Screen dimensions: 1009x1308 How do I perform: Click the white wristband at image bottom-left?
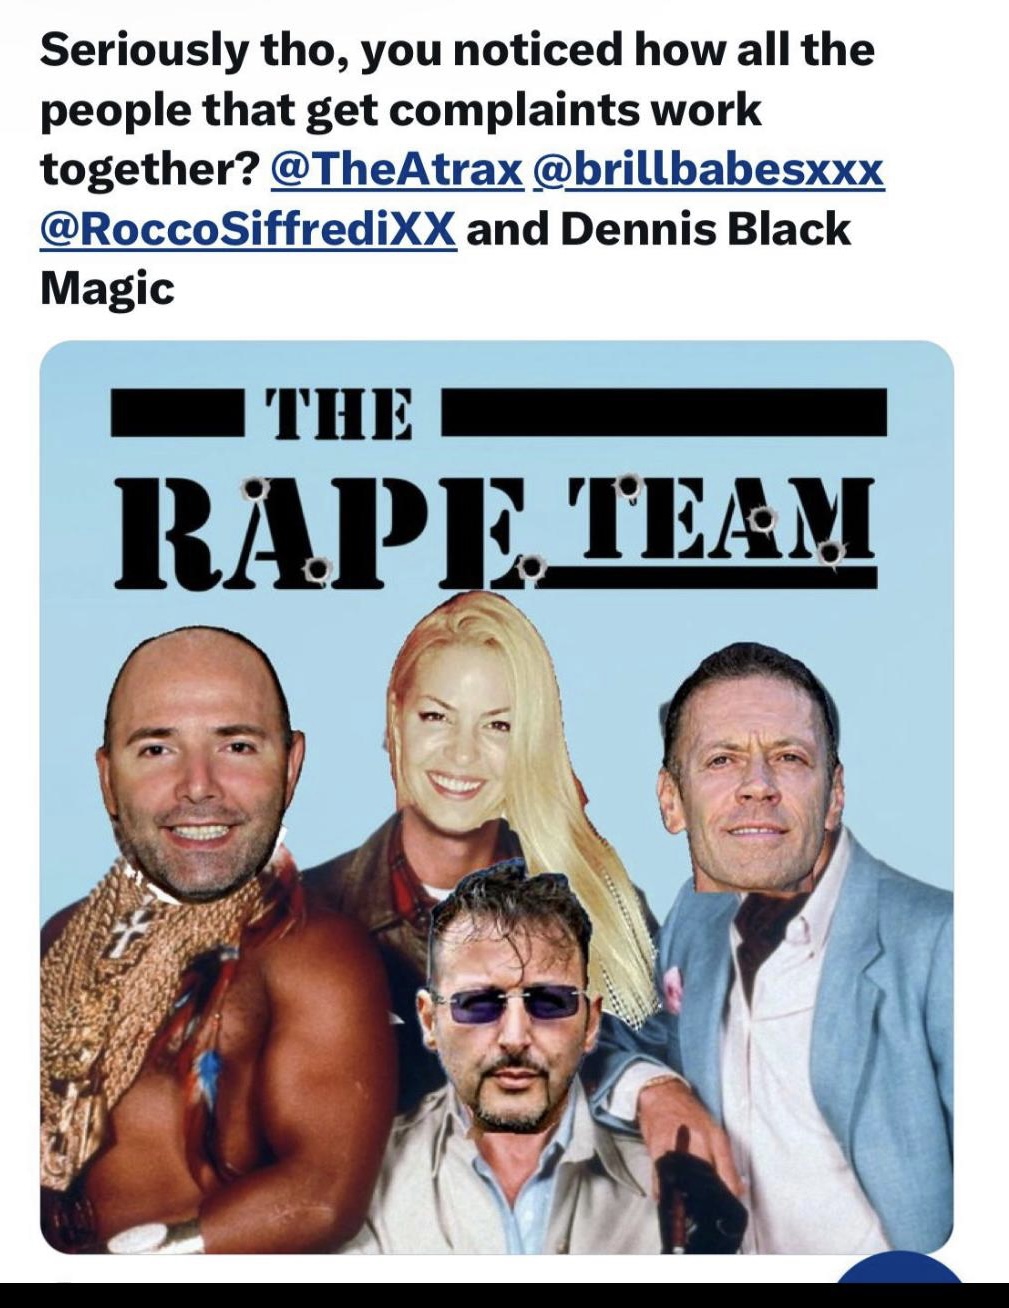pos(157,1236)
